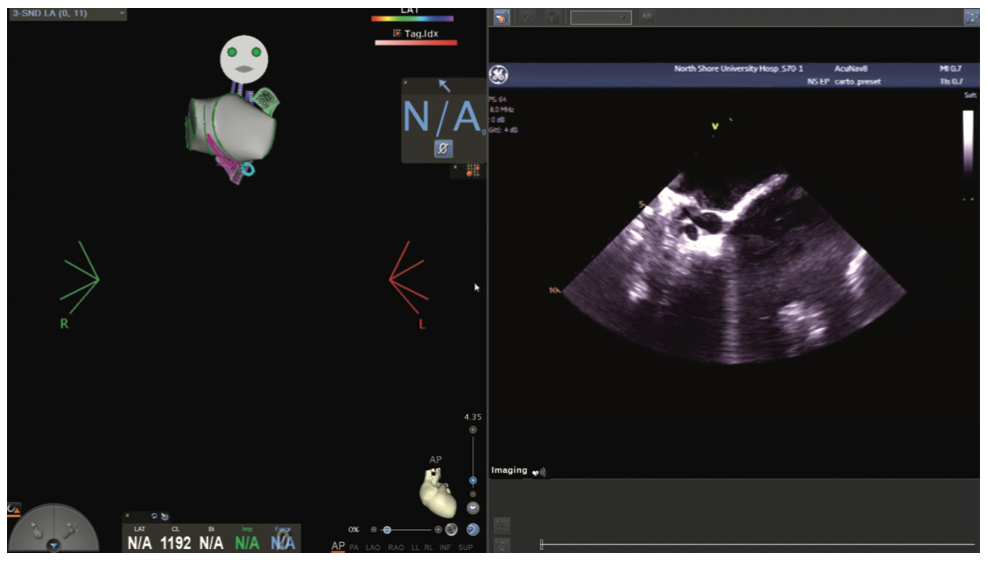988x562 pixels.
Task: Click the upper dimmed icon left of the timeline
Action: (502, 525)
